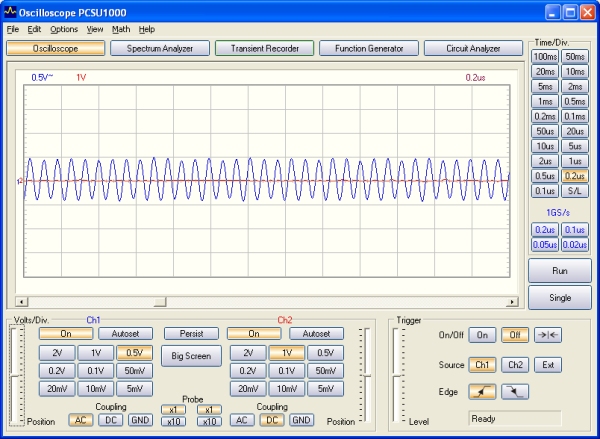Click the Ch2 Autoset button
The width and height of the screenshot is (600, 439).
(x=315, y=334)
